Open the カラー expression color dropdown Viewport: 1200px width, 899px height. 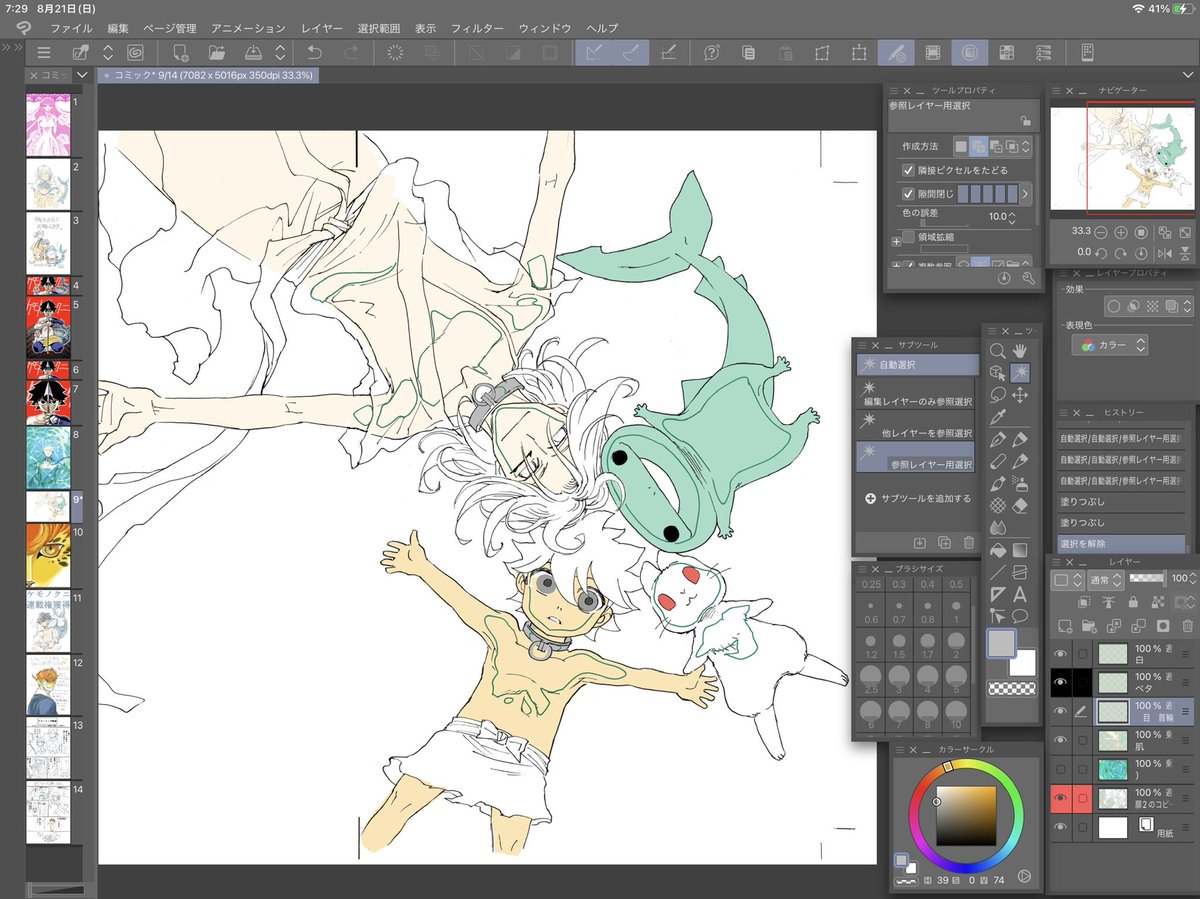tap(1110, 345)
